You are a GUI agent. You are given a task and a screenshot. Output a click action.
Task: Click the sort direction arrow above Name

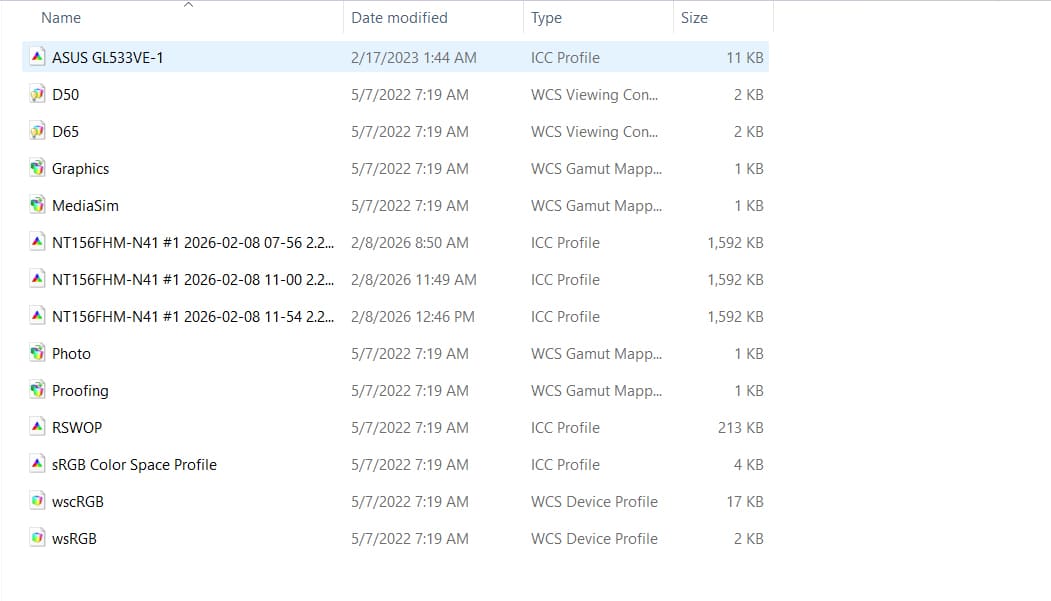(188, 5)
